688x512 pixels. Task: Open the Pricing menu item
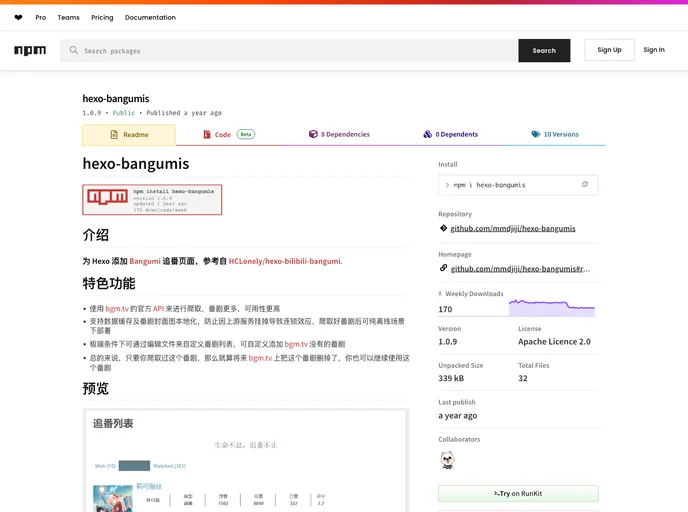[x=102, y=18]
